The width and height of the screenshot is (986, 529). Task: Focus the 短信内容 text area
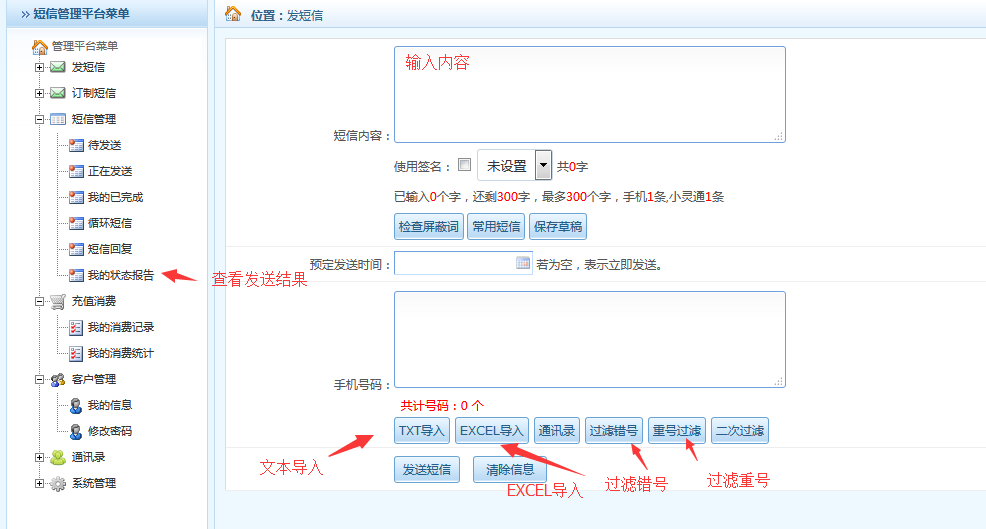coord(590,94)
